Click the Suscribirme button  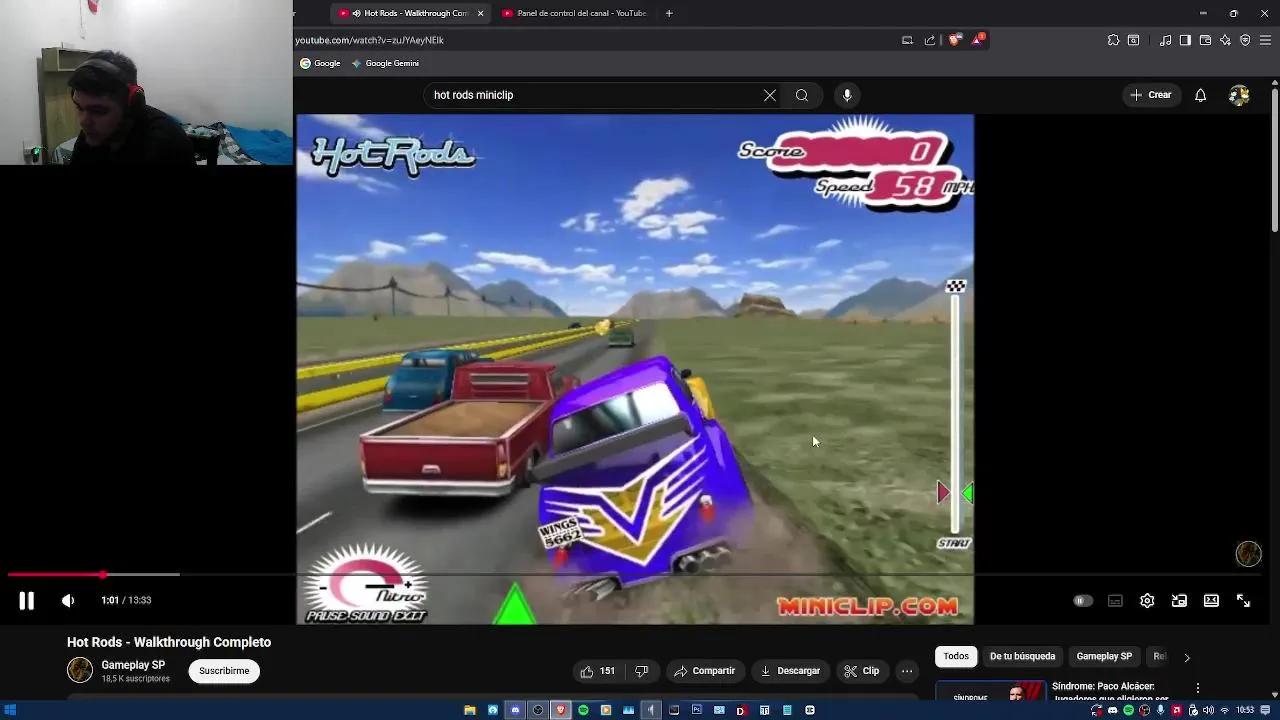point(224,671)
